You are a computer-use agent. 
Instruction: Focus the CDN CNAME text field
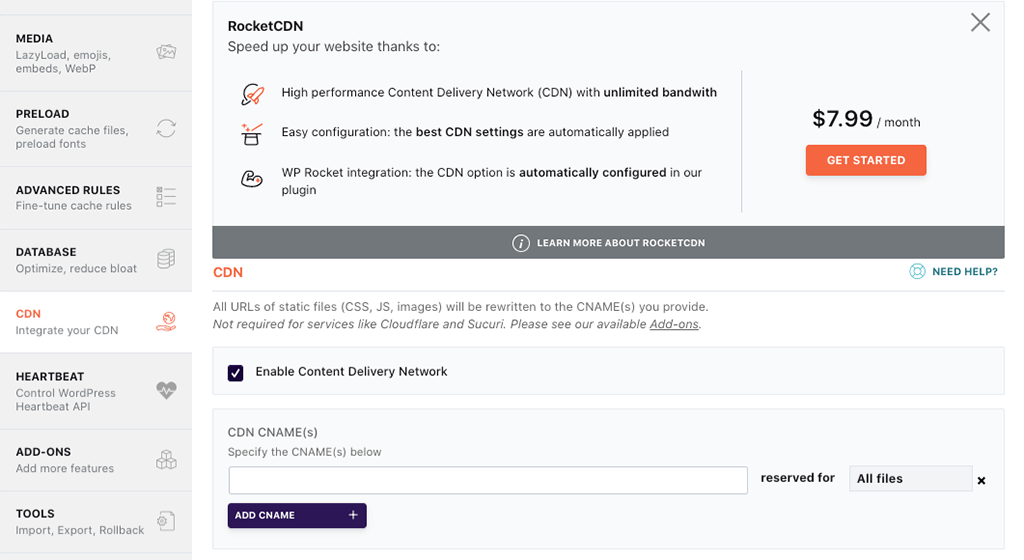488,480
